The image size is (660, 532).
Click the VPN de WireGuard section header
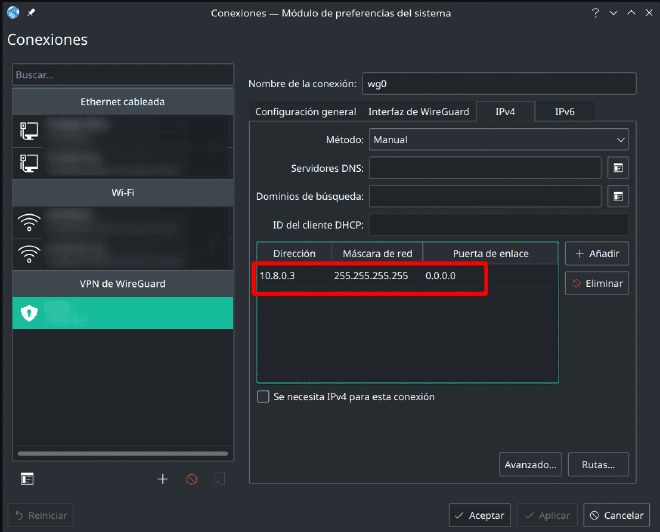[x=122, y=284]
